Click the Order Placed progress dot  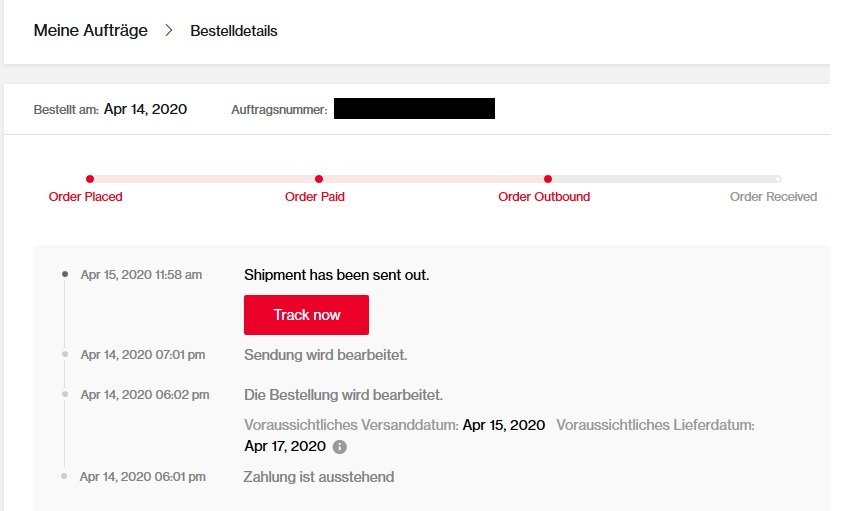[x=90, y=179]
